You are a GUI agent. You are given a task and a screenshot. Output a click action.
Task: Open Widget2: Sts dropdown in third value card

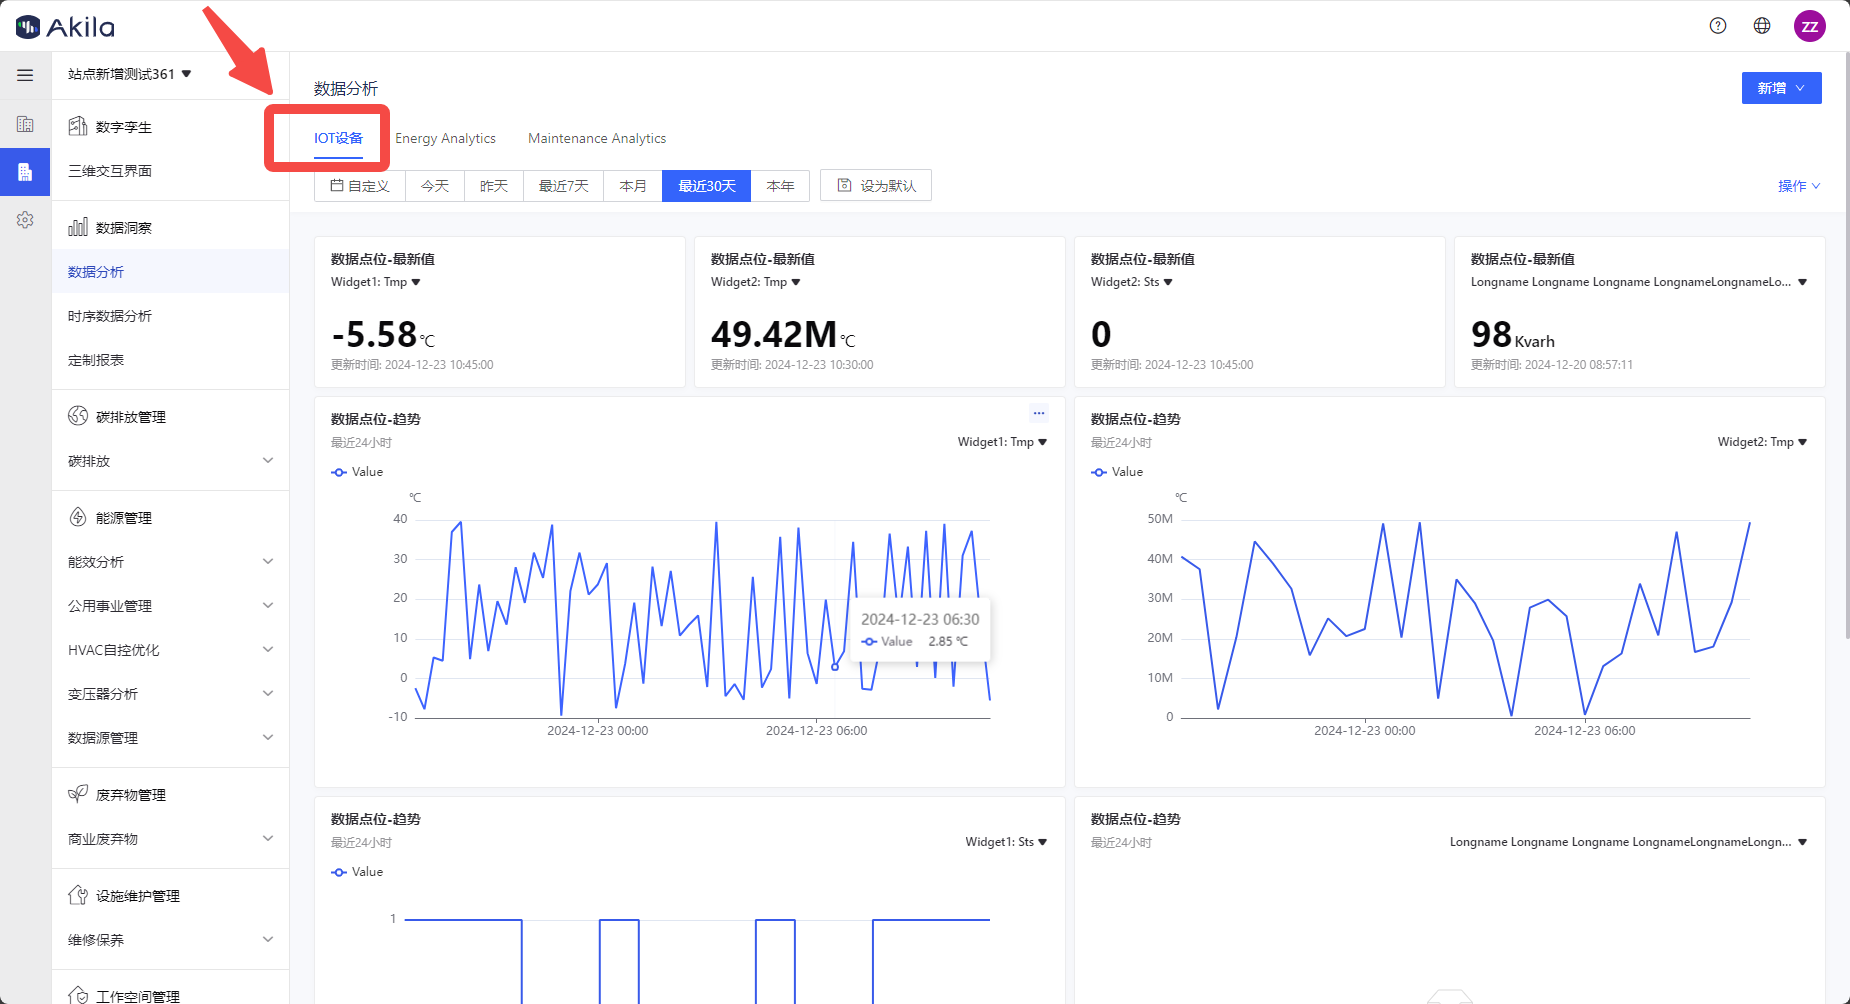pos(1132,282)
